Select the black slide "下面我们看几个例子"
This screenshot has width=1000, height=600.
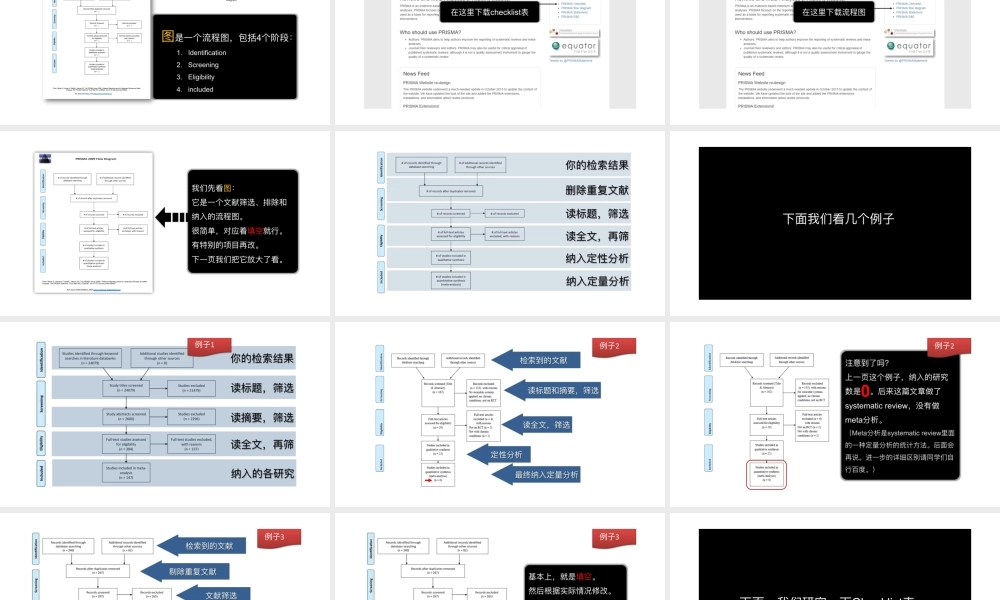834,218
